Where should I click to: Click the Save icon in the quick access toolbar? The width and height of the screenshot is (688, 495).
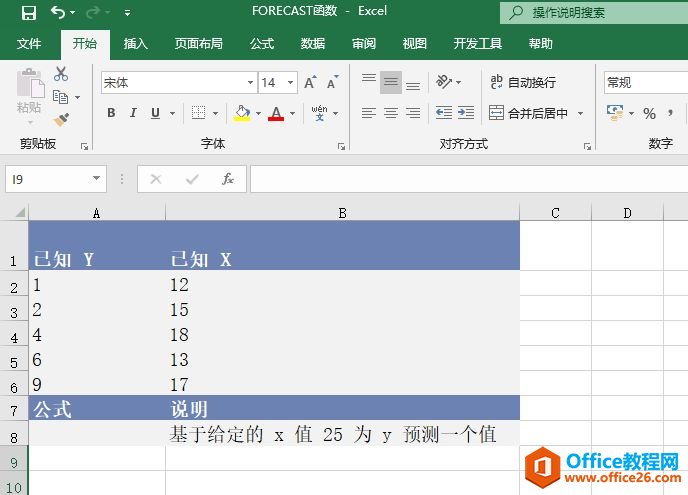pos(29,12)
